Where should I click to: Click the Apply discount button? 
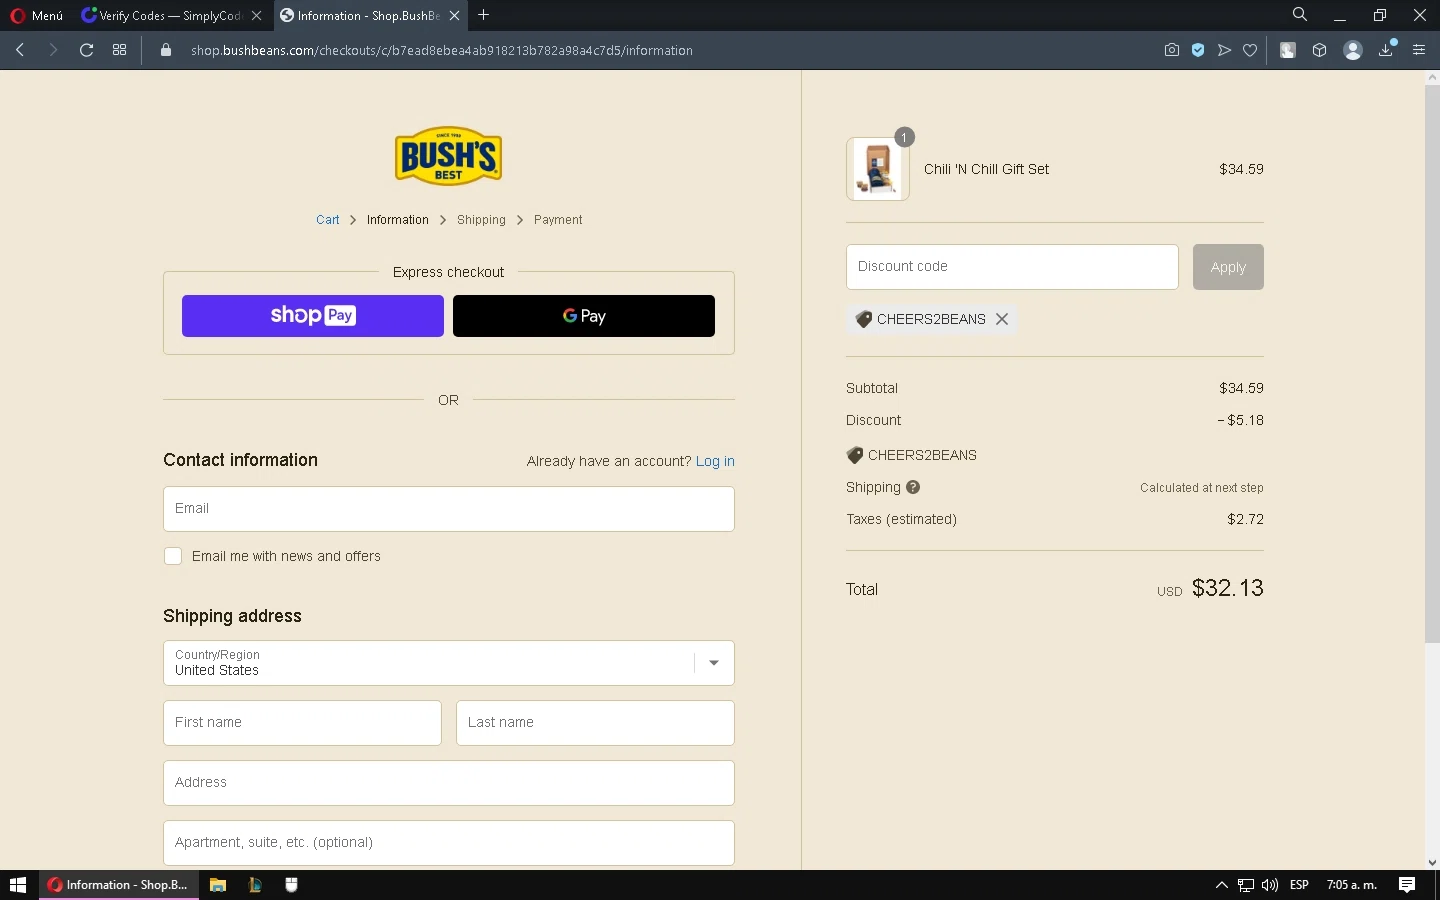coord(1228,267)
